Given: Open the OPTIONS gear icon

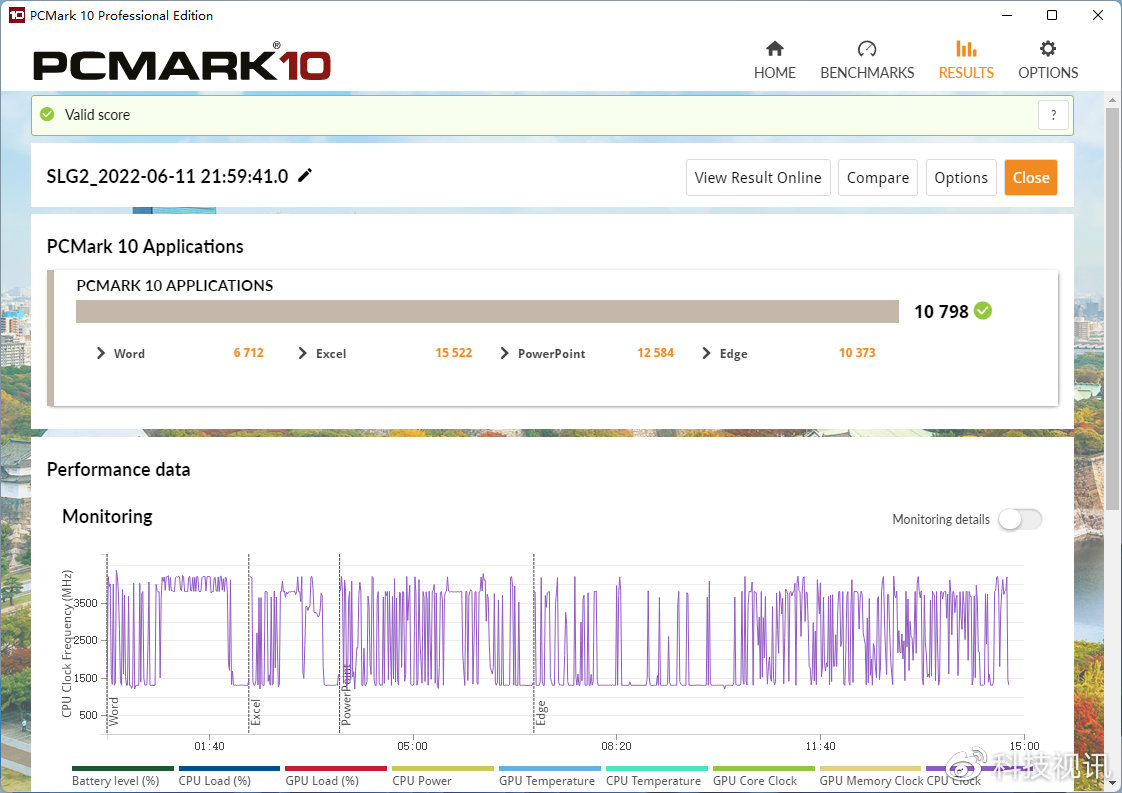Looking at the screenshot, I should [1048, 49].
